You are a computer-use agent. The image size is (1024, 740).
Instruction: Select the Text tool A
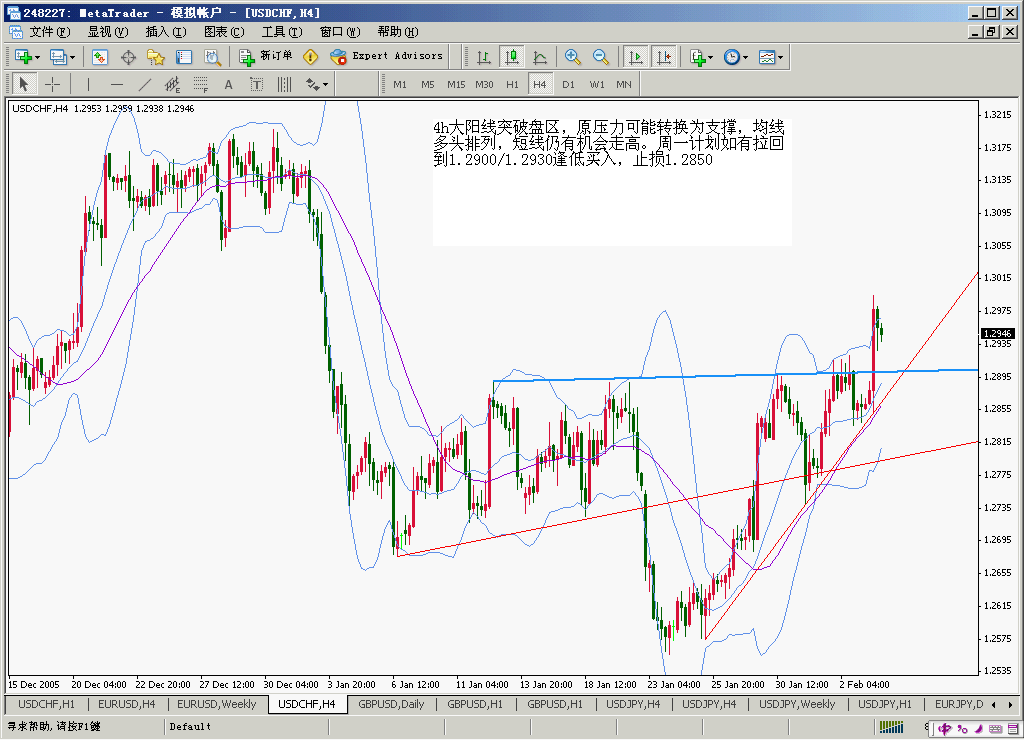(229, 84)
